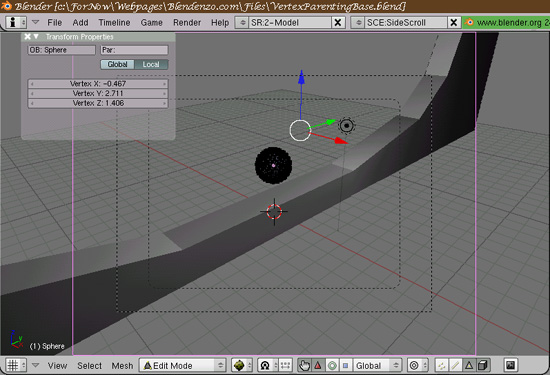Open the viewport draw type selector
This screenshot has width=550, height=375.
(242, 366)
